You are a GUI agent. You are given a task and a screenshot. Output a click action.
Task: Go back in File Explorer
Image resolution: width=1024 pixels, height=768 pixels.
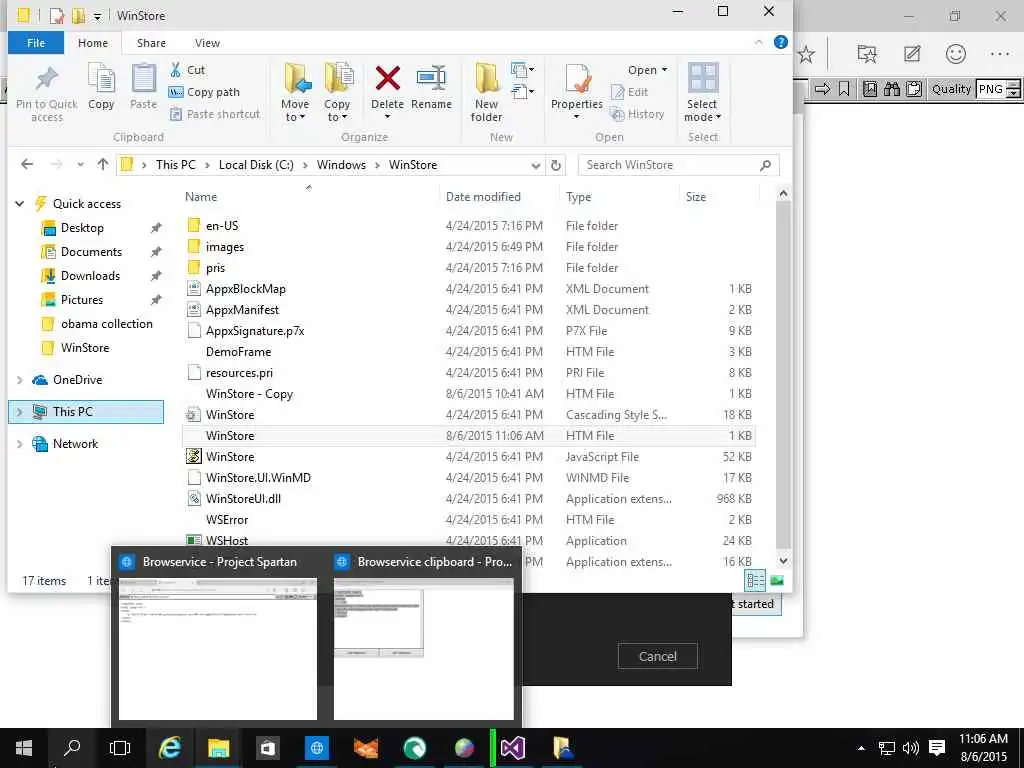27,165
